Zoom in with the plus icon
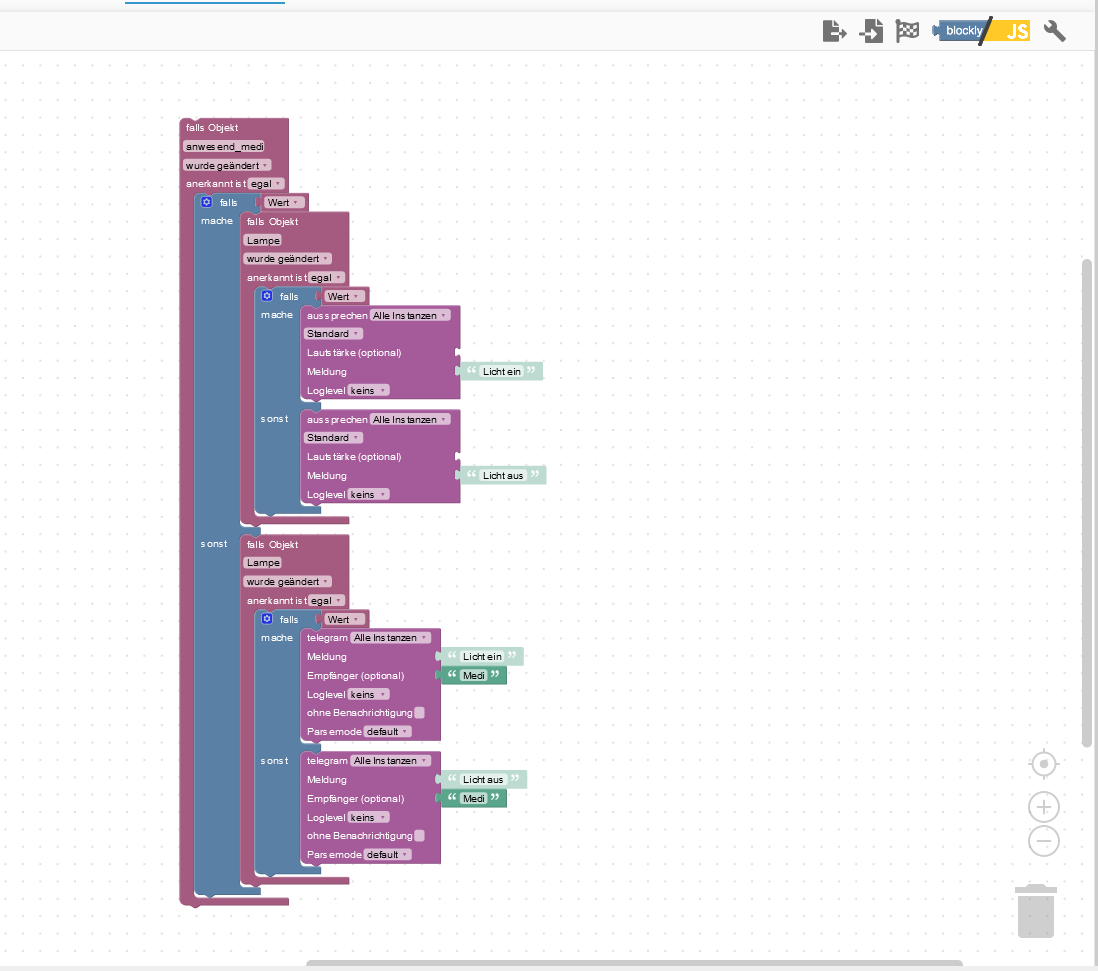 pyautogui.click(x=1043, y=807)
